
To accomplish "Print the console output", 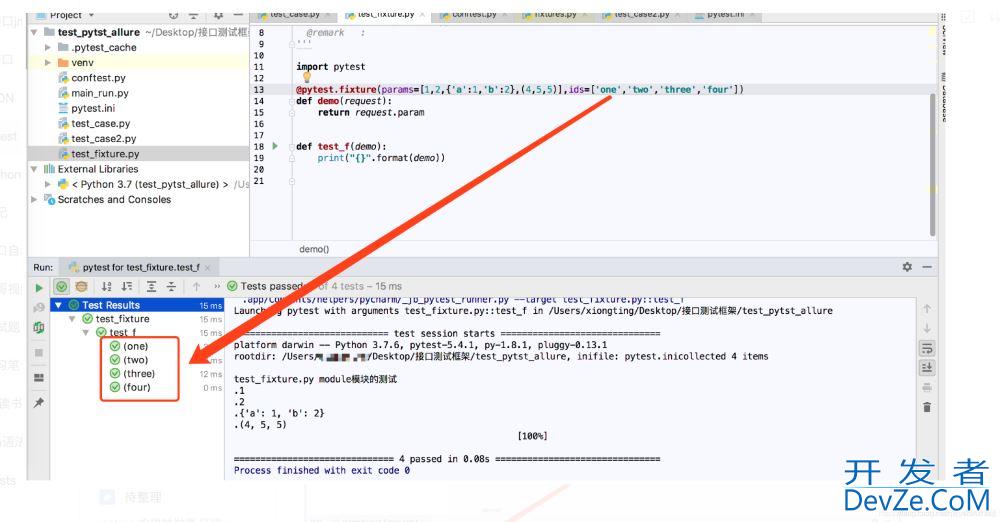I will (x=927, y=387).
